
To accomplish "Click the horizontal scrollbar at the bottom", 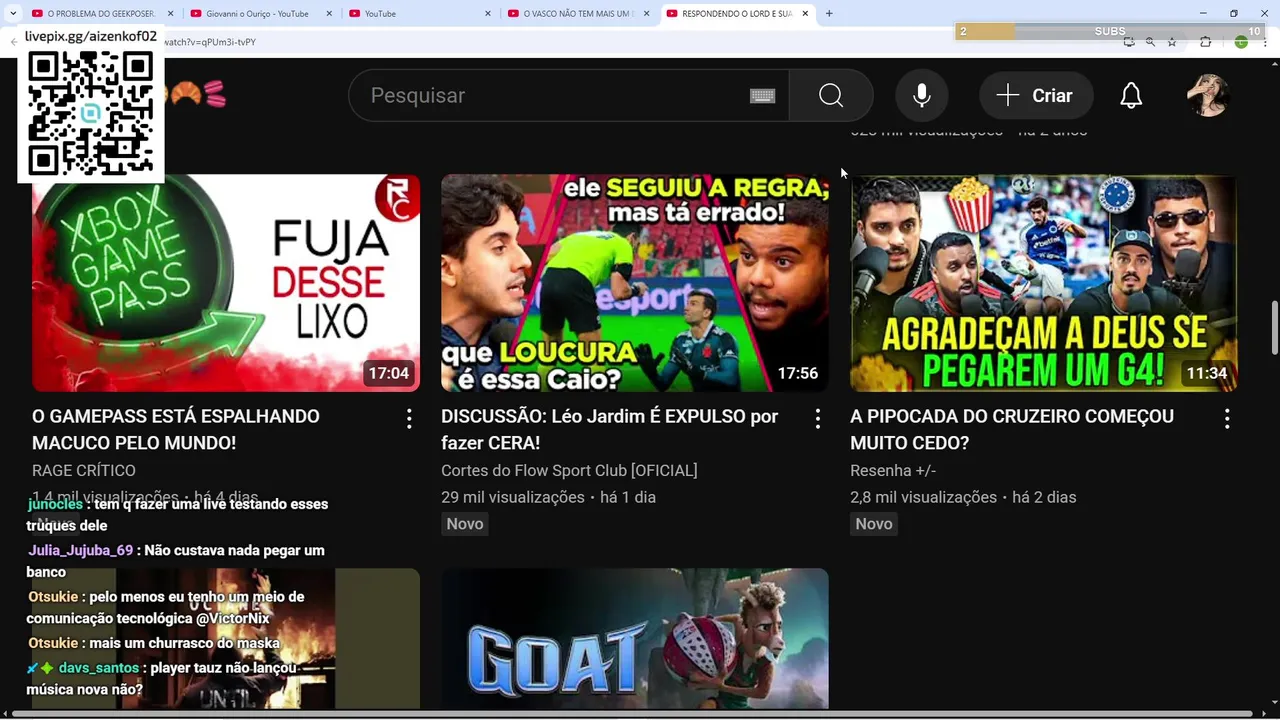I will 630,714.
